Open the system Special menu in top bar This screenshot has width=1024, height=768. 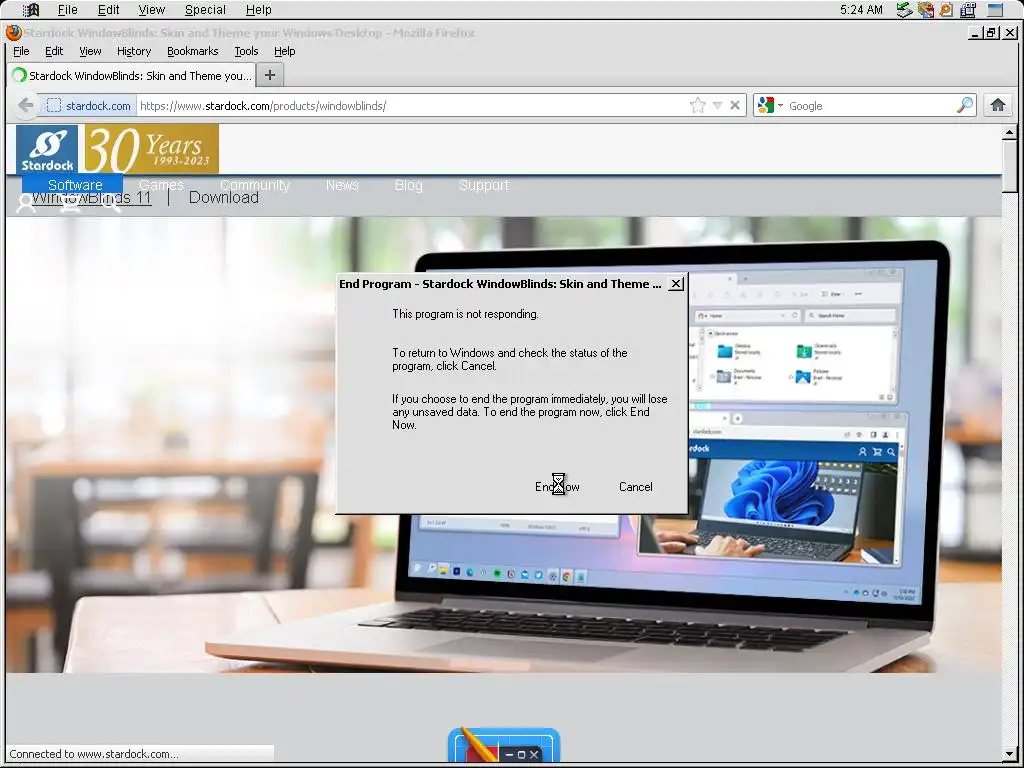(205, 10)
